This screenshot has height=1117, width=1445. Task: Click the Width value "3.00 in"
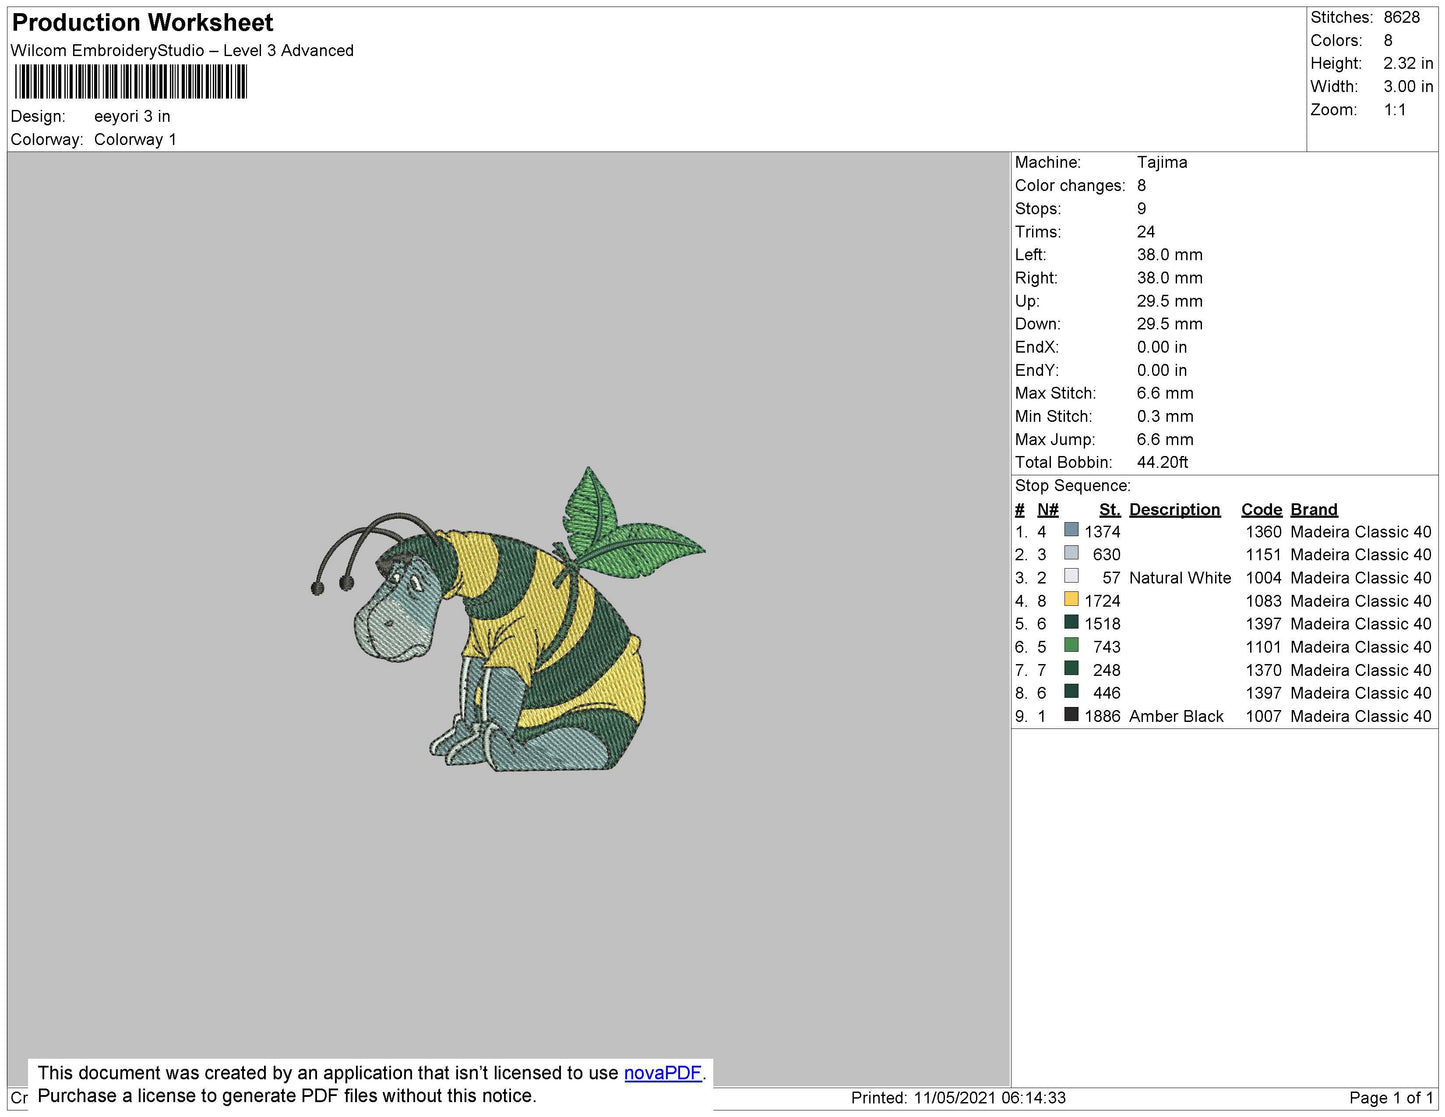1409,87
